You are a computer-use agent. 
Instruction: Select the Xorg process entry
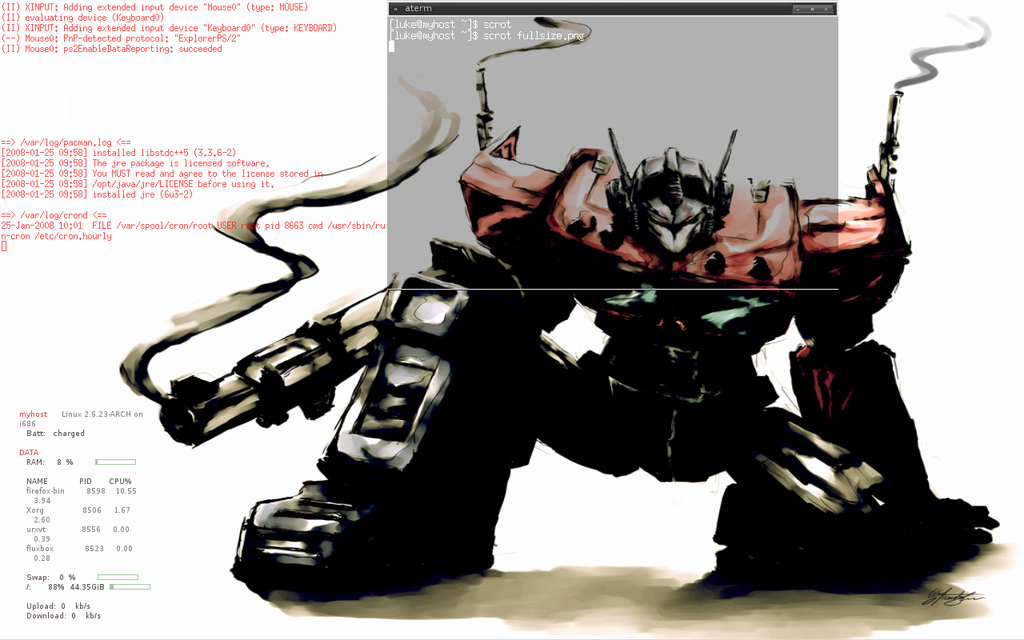35,510
